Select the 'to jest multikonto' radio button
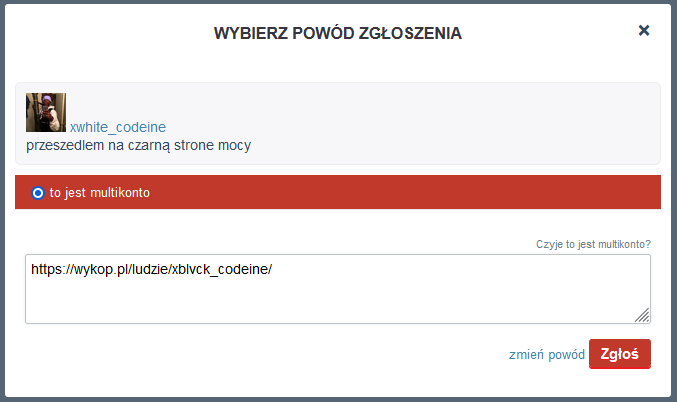 [38, 193]
